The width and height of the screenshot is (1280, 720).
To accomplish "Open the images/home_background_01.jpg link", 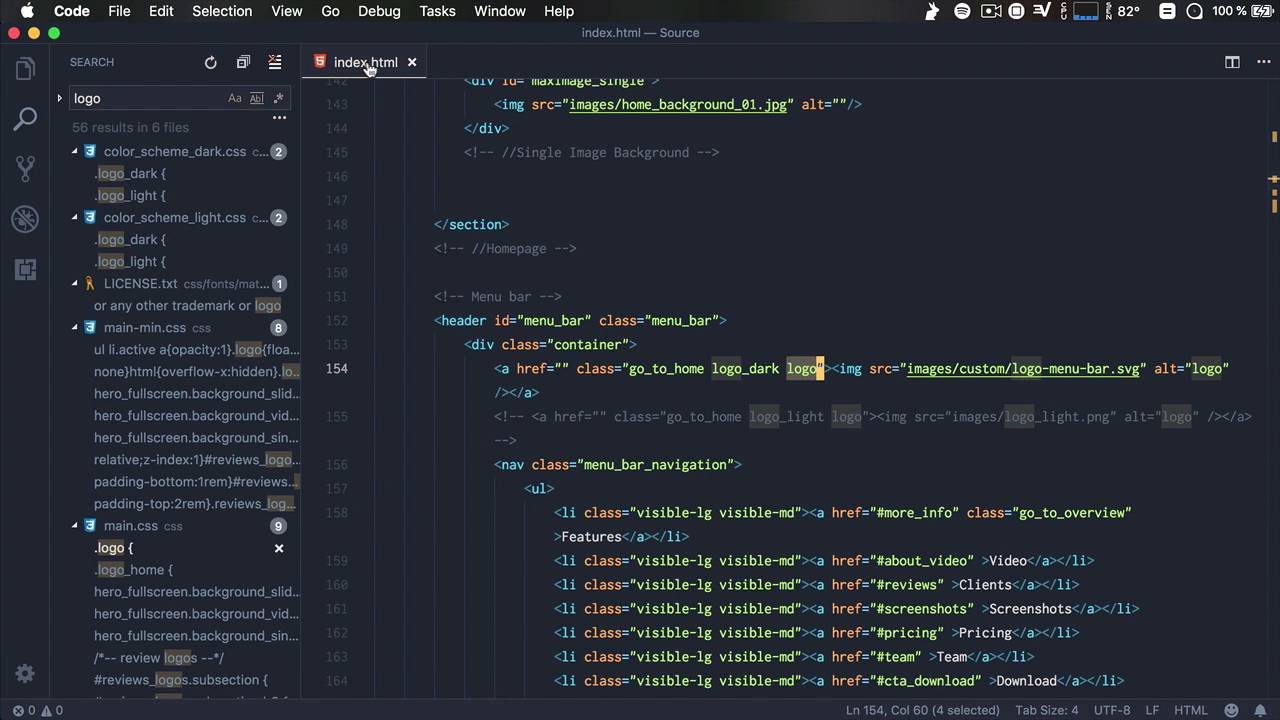I will 678,104.
